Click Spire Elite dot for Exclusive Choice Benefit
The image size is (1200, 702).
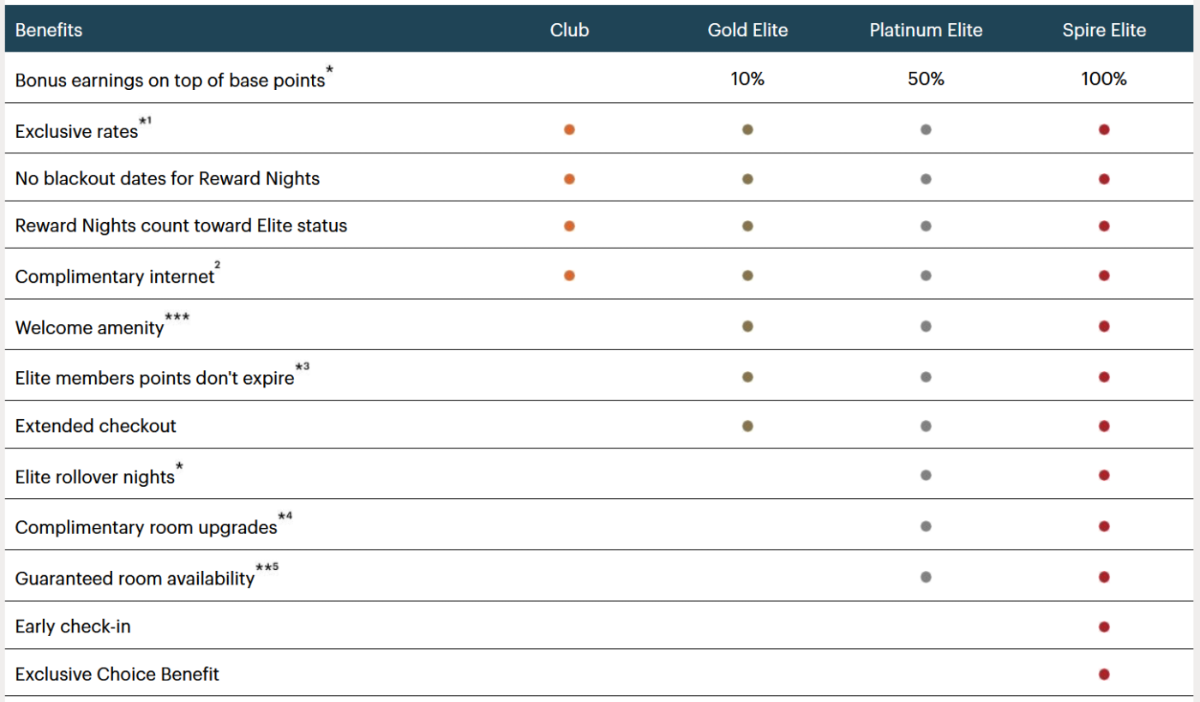pos(1104,674)
